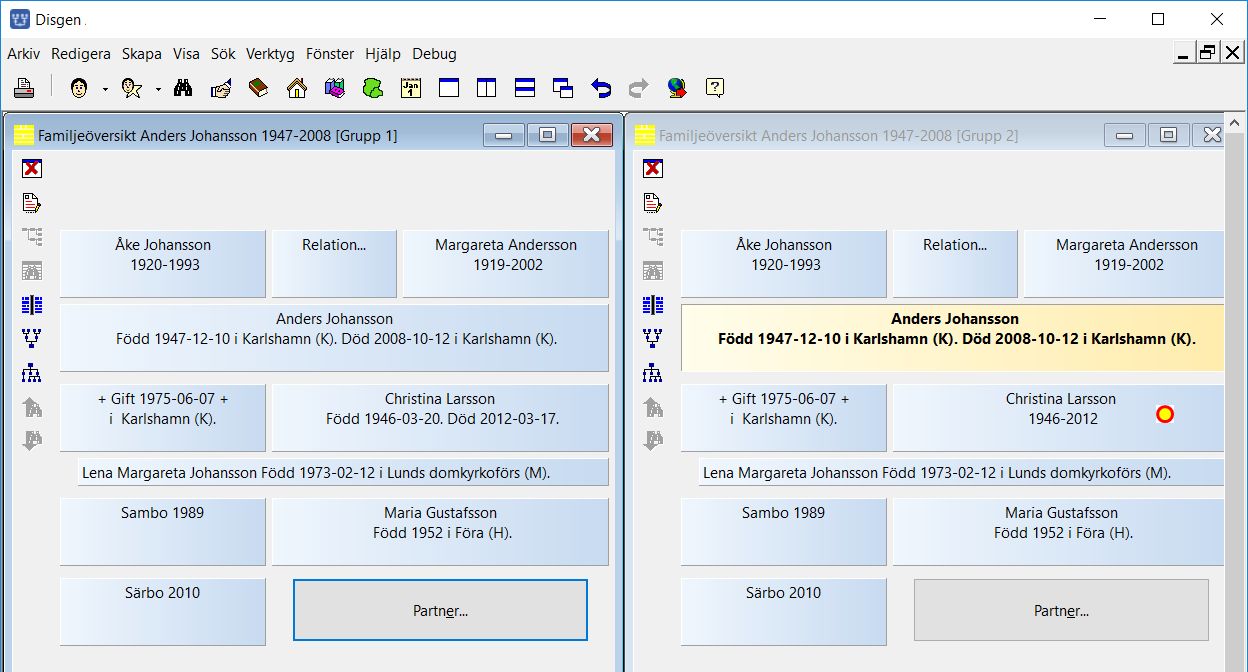Click the single-window layout toolbar icon
1248x672 pixels.
coord(449,88)
